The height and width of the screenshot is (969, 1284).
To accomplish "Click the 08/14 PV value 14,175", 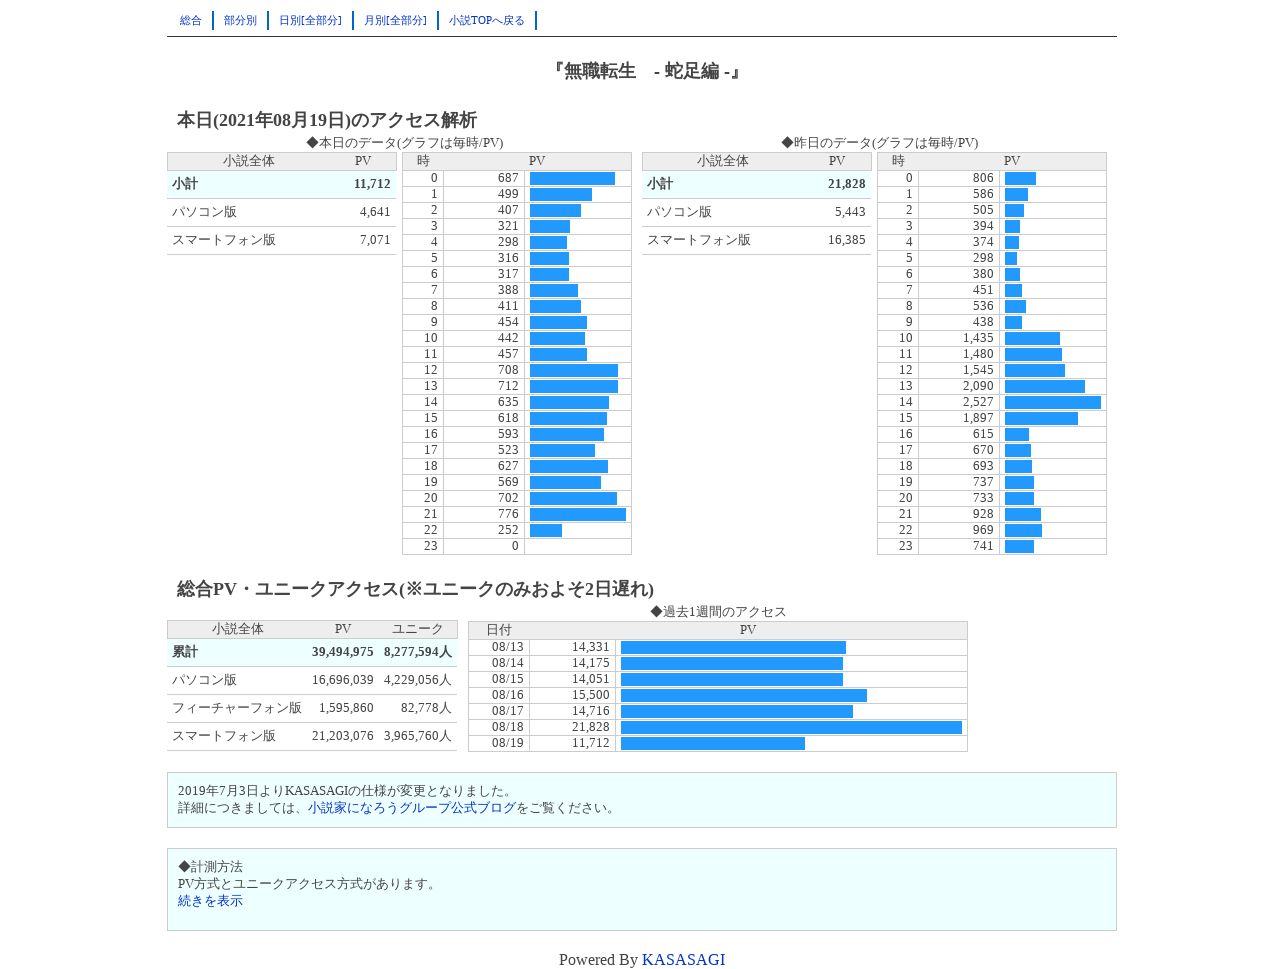I will pos(591,663).
